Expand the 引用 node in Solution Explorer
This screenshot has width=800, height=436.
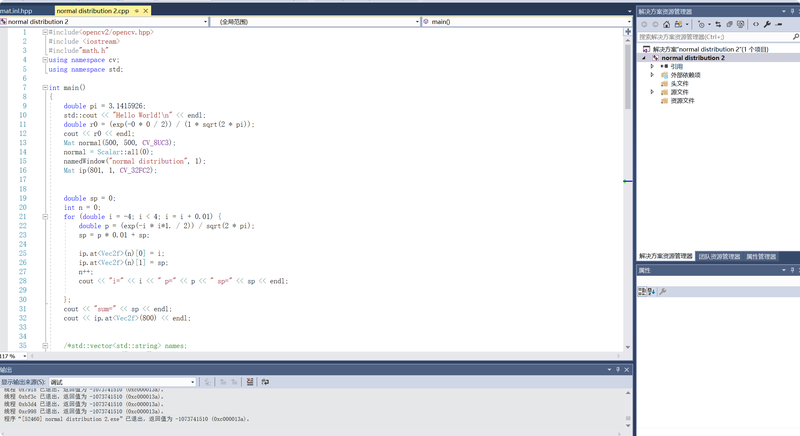(x=652, y=66)
